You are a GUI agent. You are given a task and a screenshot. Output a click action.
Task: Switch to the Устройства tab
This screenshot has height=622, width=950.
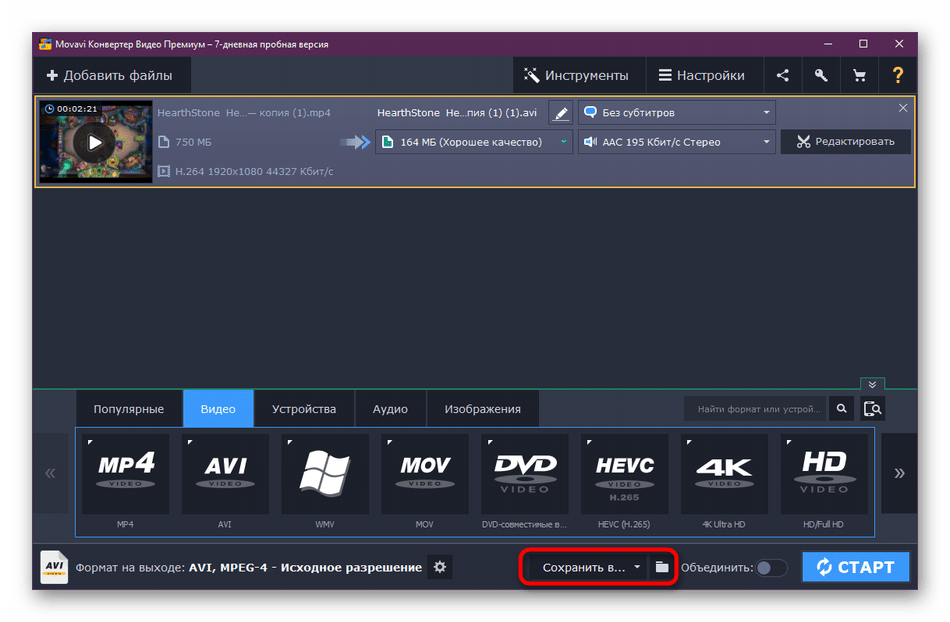pos(304,409)
